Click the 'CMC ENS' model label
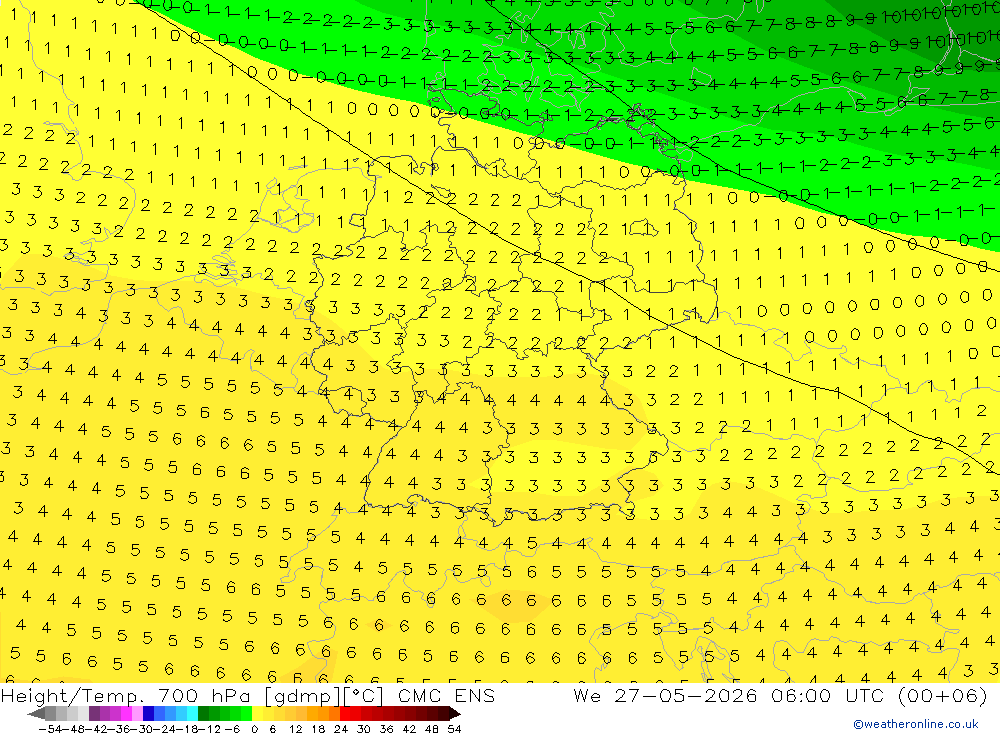1000x733 pixels. click(446, 696)
